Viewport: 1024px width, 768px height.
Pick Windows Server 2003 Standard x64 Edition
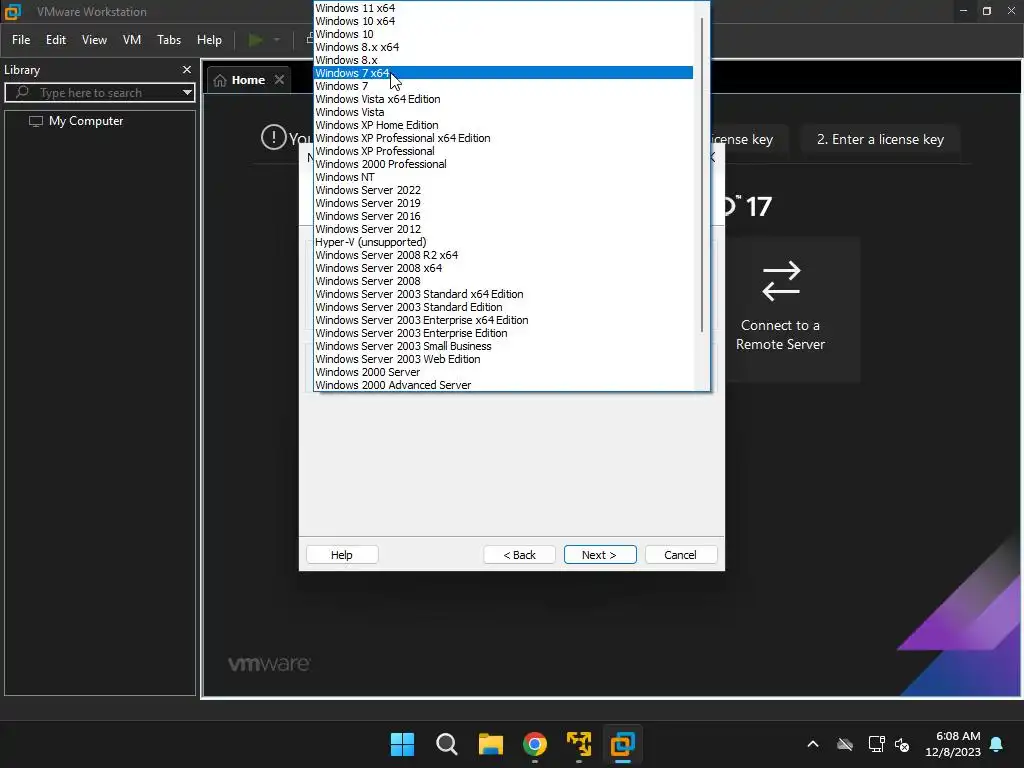pyautogui.click(x=503, y=294)
